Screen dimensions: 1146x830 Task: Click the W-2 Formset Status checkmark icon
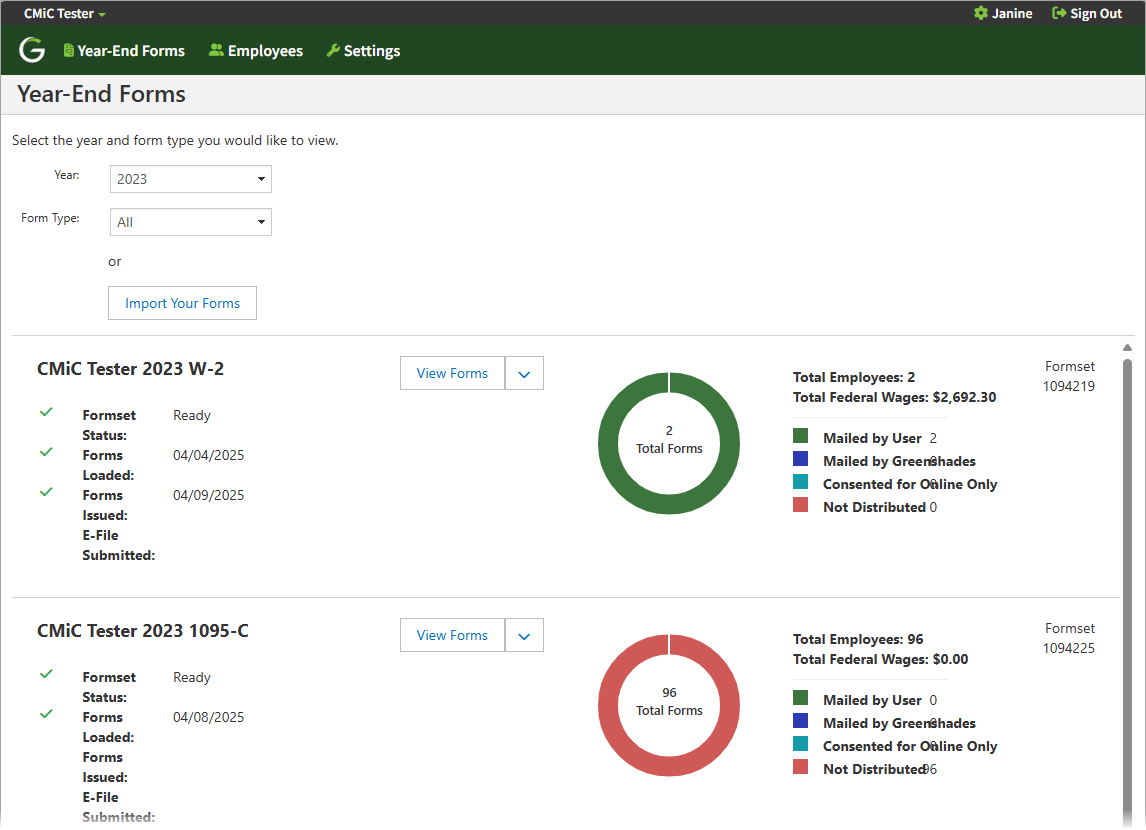pyautogui.click(x=46, y=412)
